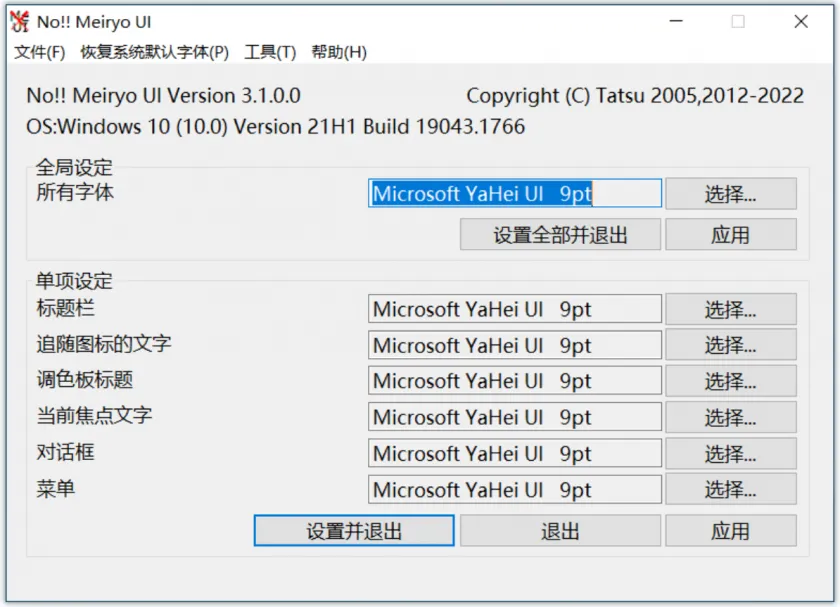The width and height of the screenshot is (840, 607).
Task: Click the 'Copyright (C) Tatsu 2005,2012-2022' text
Action: pyautogui.click(x=635, y=95)
